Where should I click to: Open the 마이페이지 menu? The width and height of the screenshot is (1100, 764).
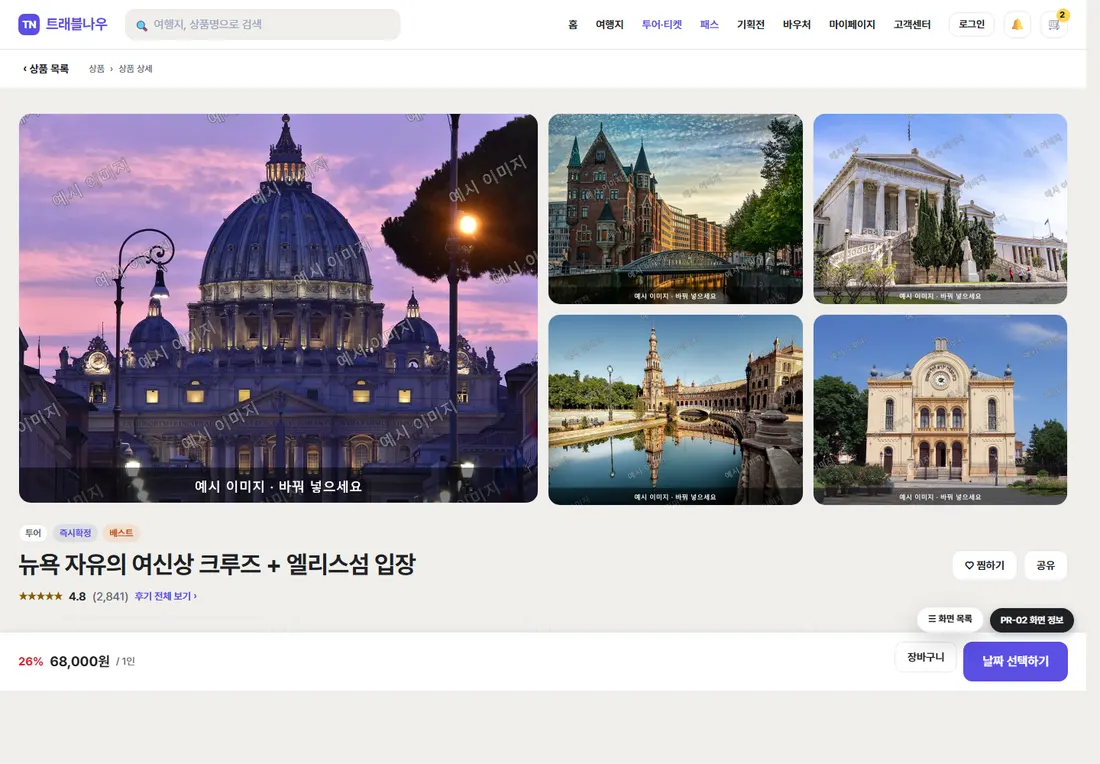852,25
